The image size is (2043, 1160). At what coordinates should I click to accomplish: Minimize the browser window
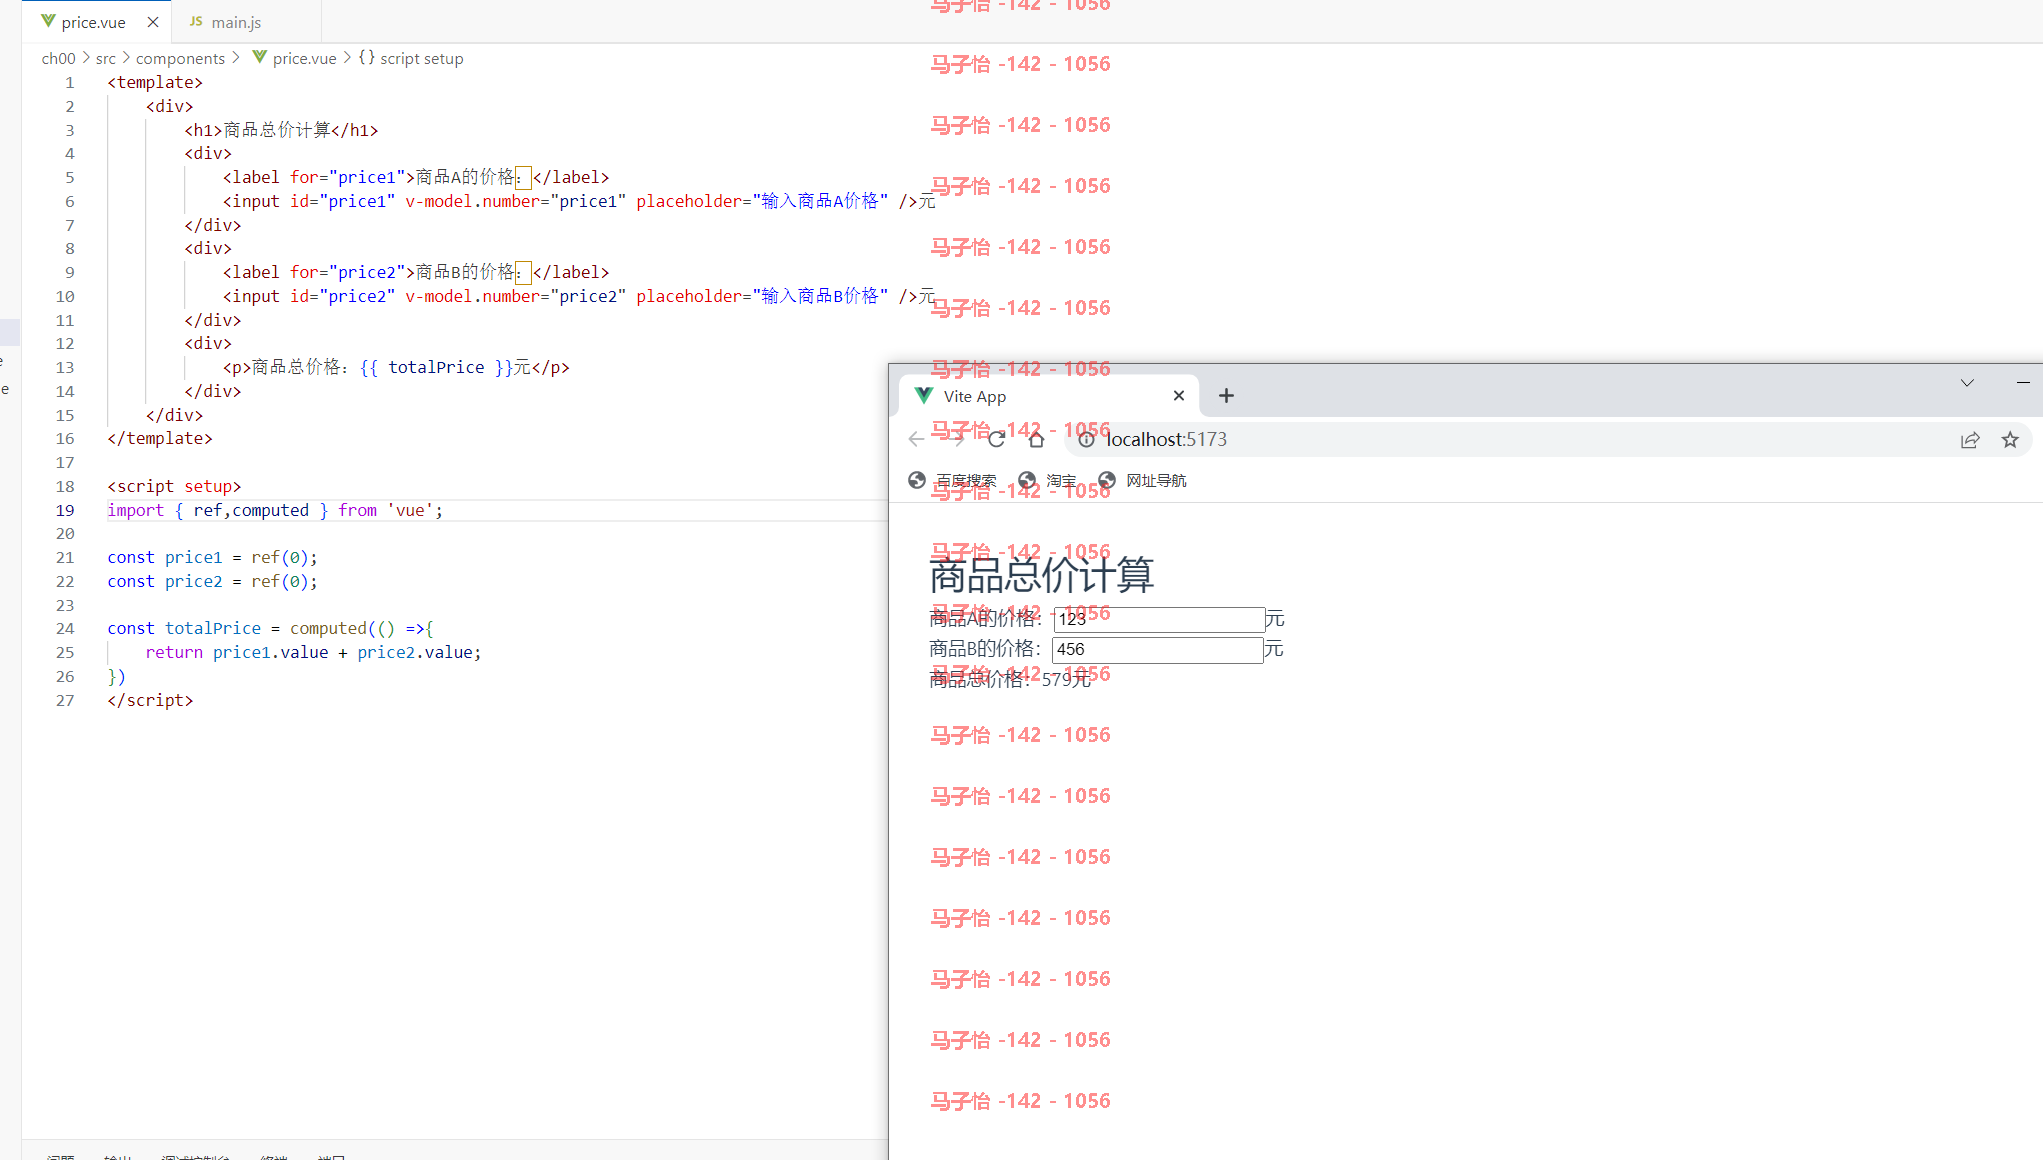click(2023, 383)
